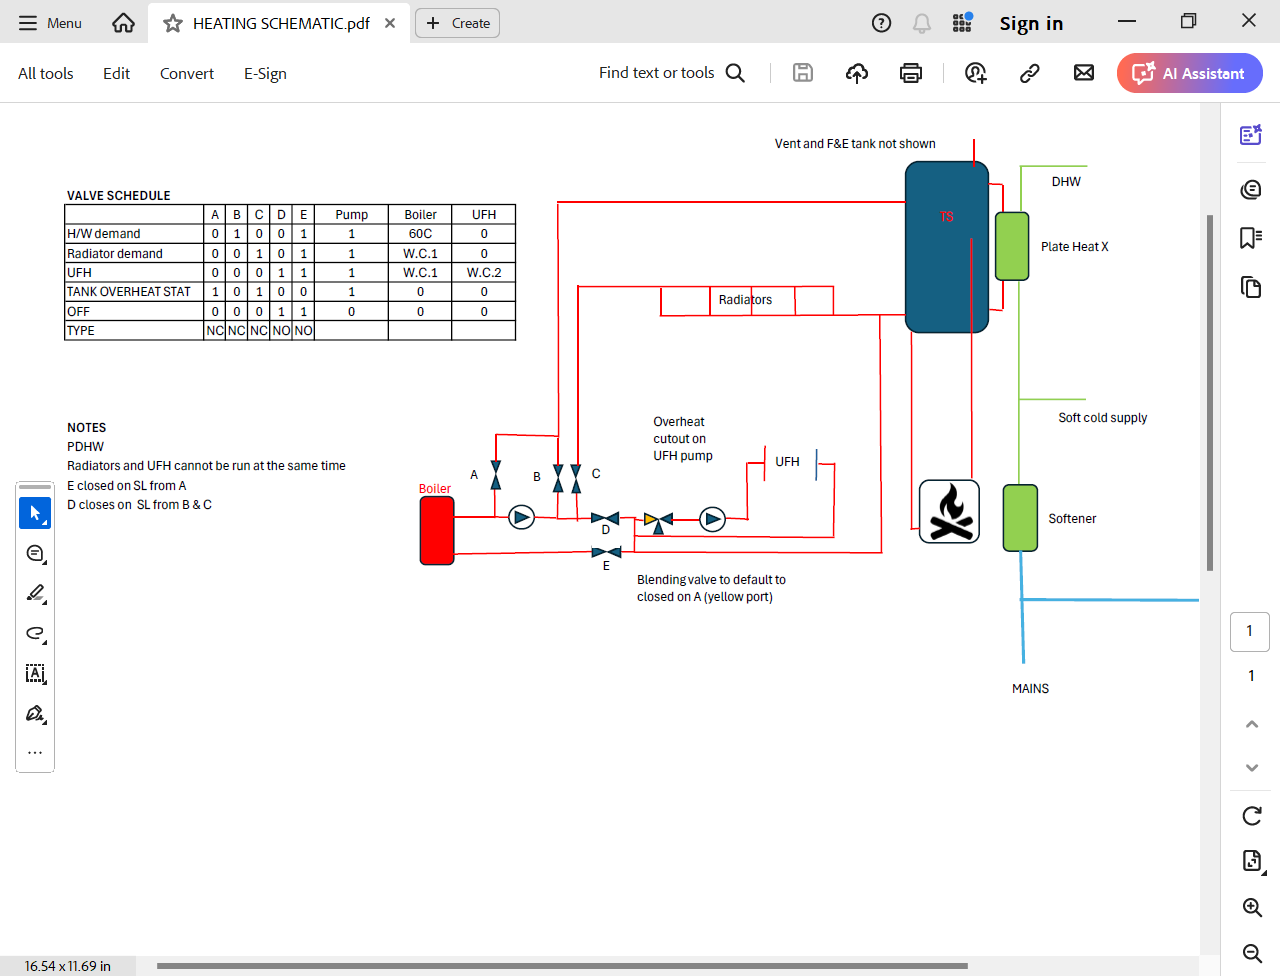Zoom in on the document

[x=1251, y=907]
